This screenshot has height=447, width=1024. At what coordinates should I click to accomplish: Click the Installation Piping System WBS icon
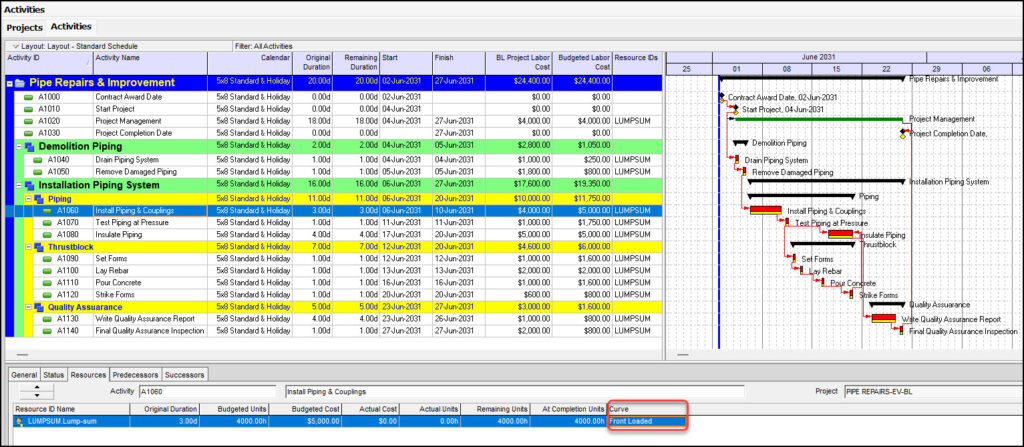pyautogui.click(x=29, y=186)
